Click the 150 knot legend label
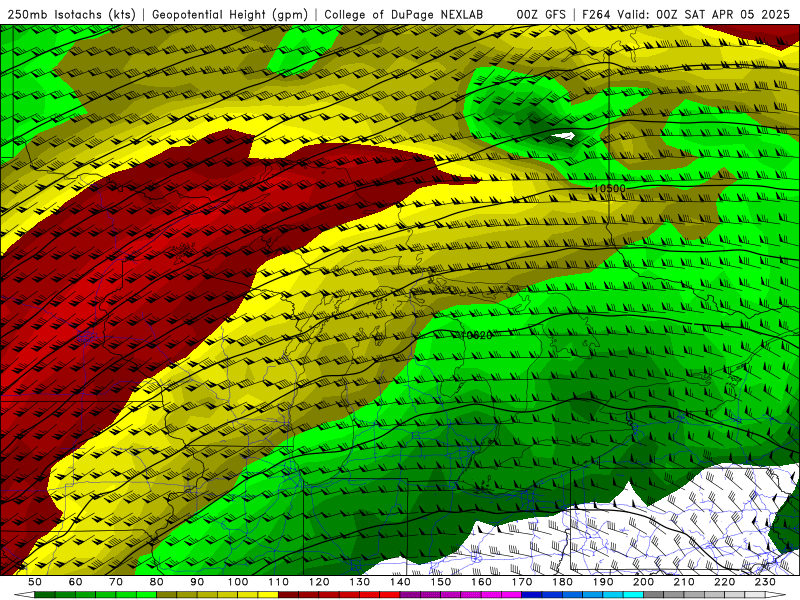Screen dimensions: 800x600 tap(441, 582)
